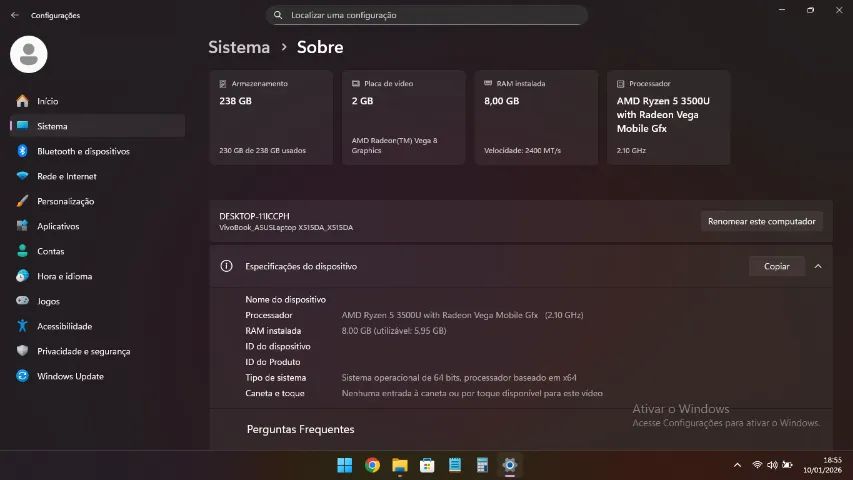Click the info icon beside Especificações do dispositivo

(226, 266)
